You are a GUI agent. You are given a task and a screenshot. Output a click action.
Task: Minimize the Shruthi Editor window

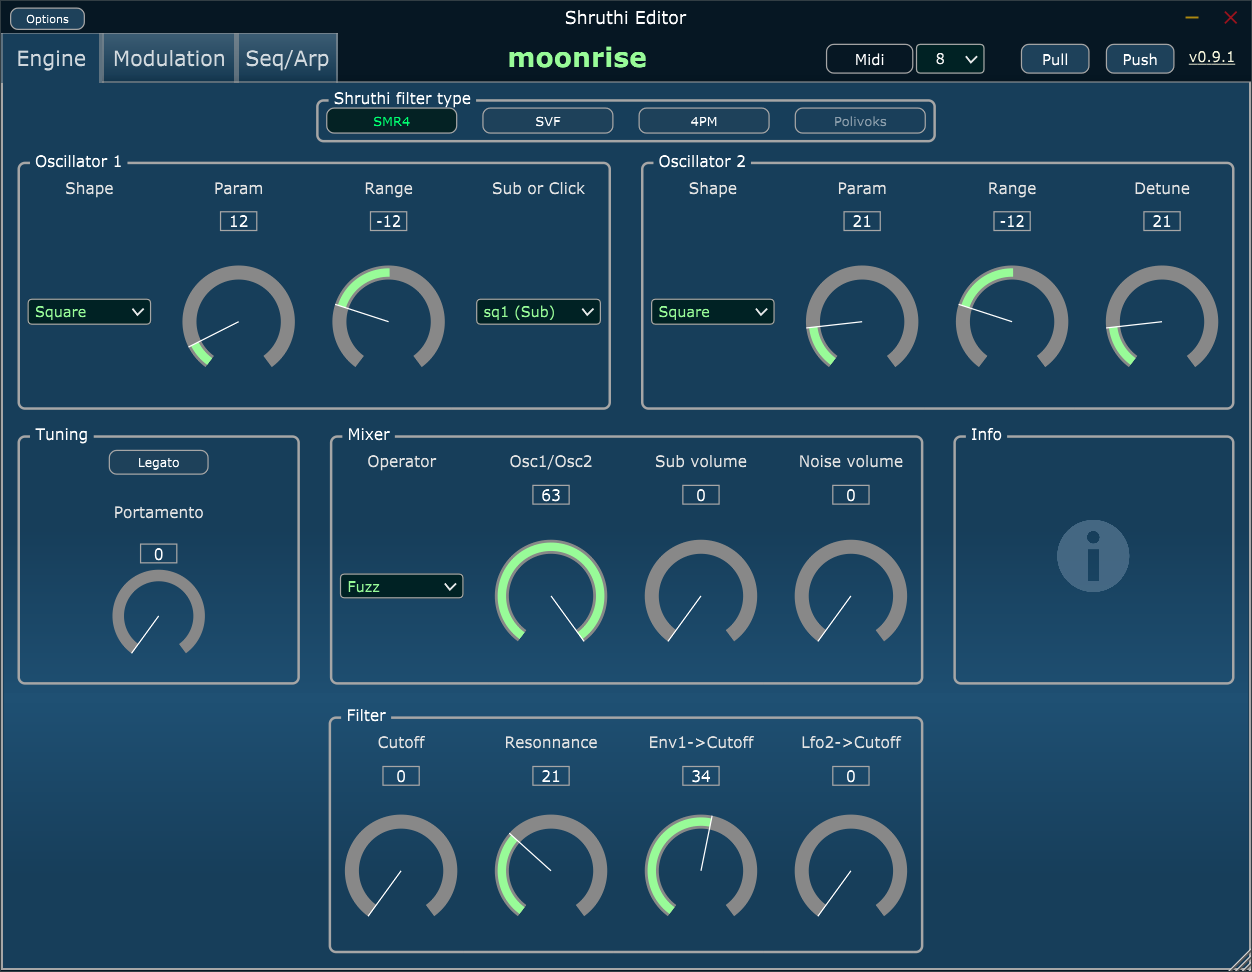click(1192, 17)
